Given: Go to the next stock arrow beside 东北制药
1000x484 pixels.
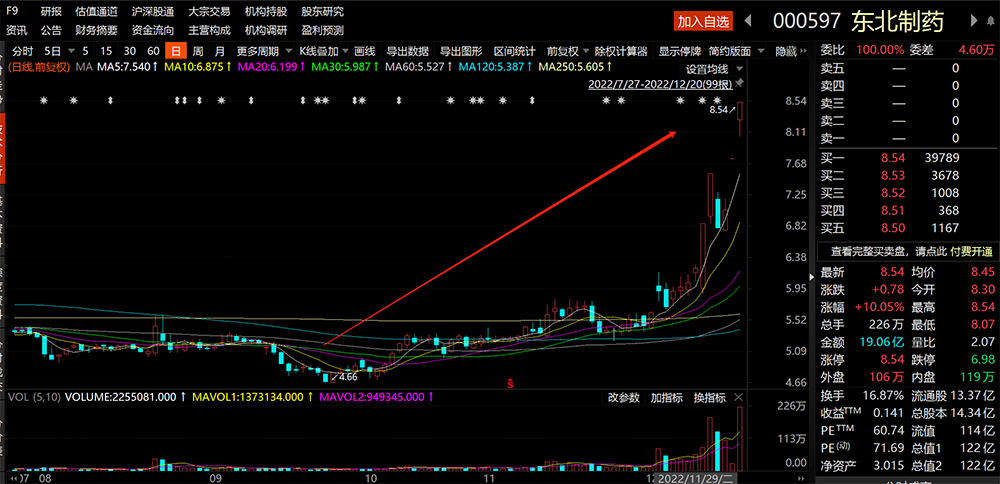Looking at the screenshot, I should tap(974, 21).
